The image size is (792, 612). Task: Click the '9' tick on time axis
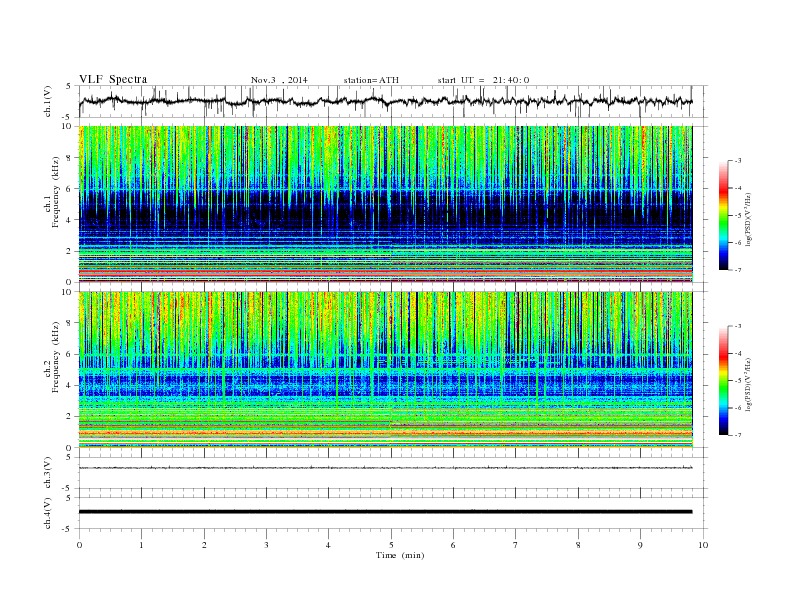[x=640, y=545]
